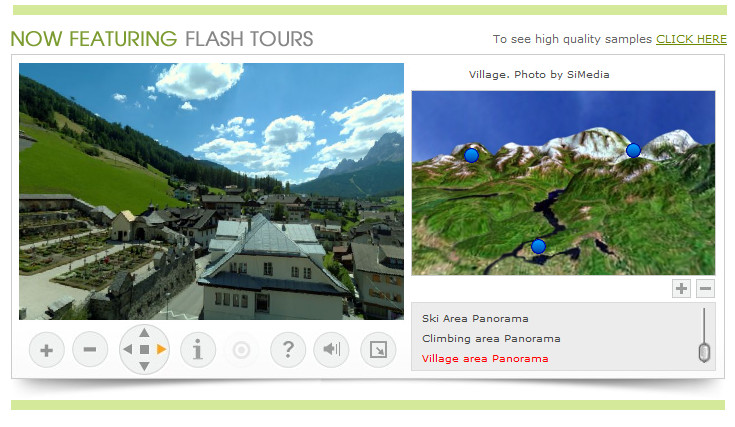
Task: Select Ski Area Panorama from the list
Action: pyautogui.click(x=475, y=319)
